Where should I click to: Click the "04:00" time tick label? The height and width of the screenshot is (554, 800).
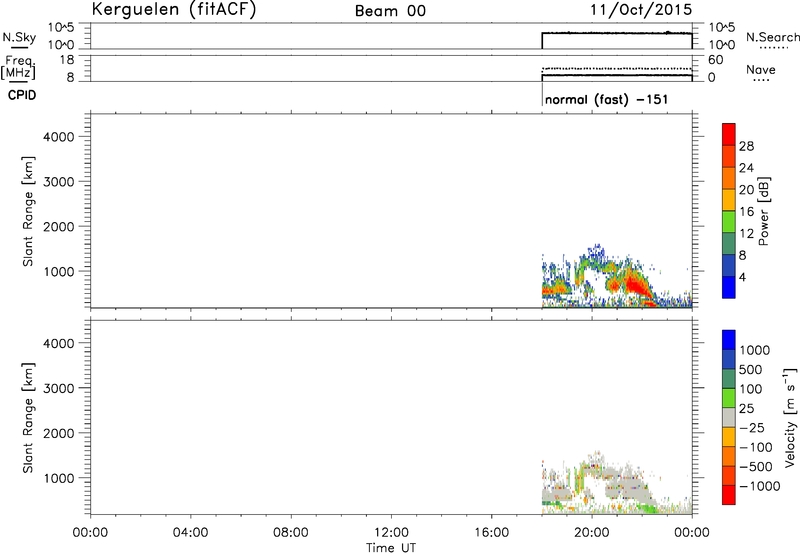[190, 533]
